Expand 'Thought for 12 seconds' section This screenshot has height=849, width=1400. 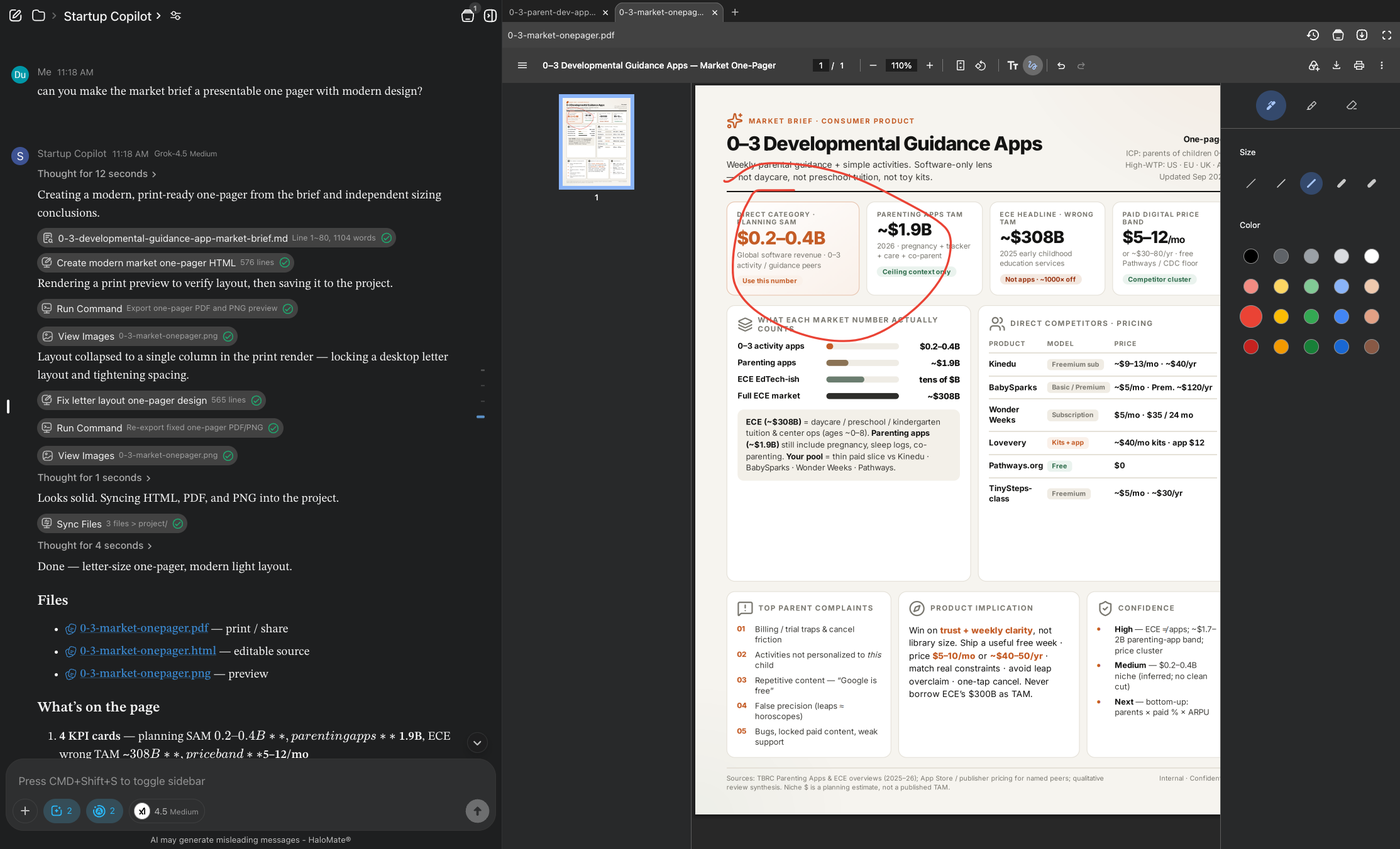[x=97, y=174]
